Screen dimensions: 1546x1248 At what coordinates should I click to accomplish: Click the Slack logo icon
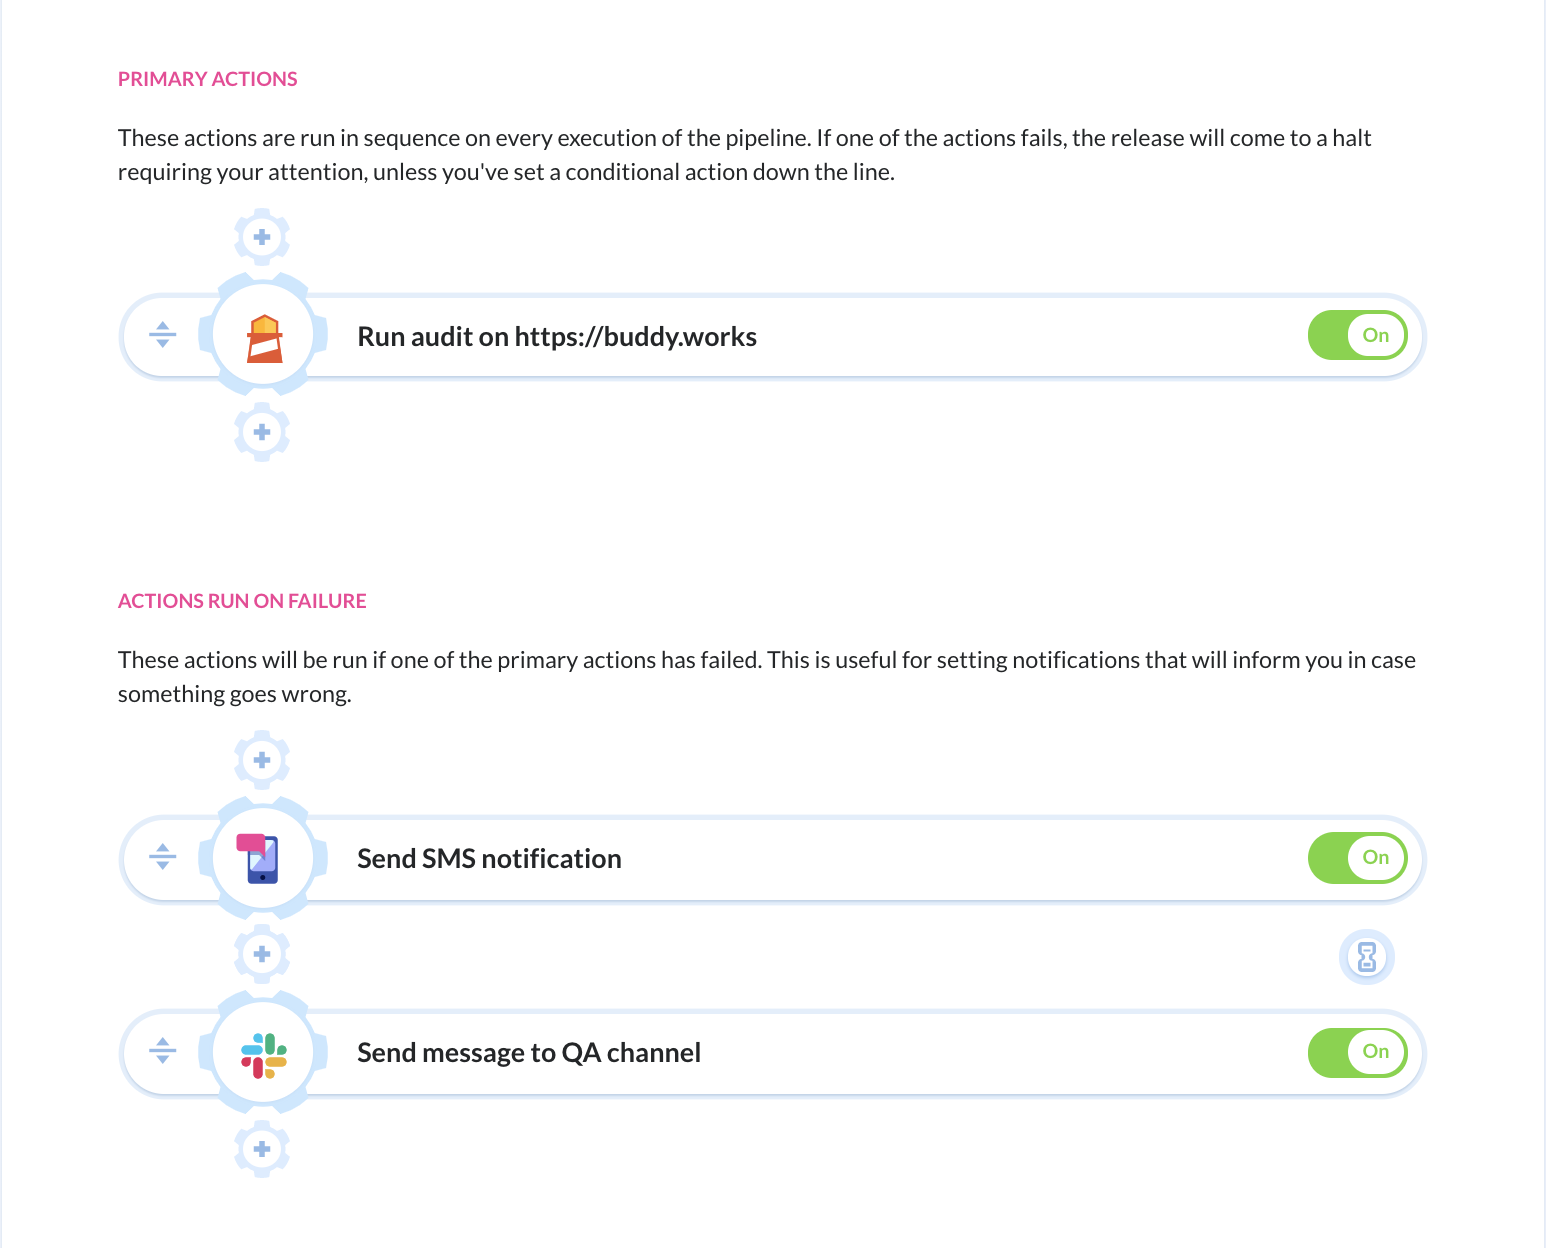point(264,1055)
